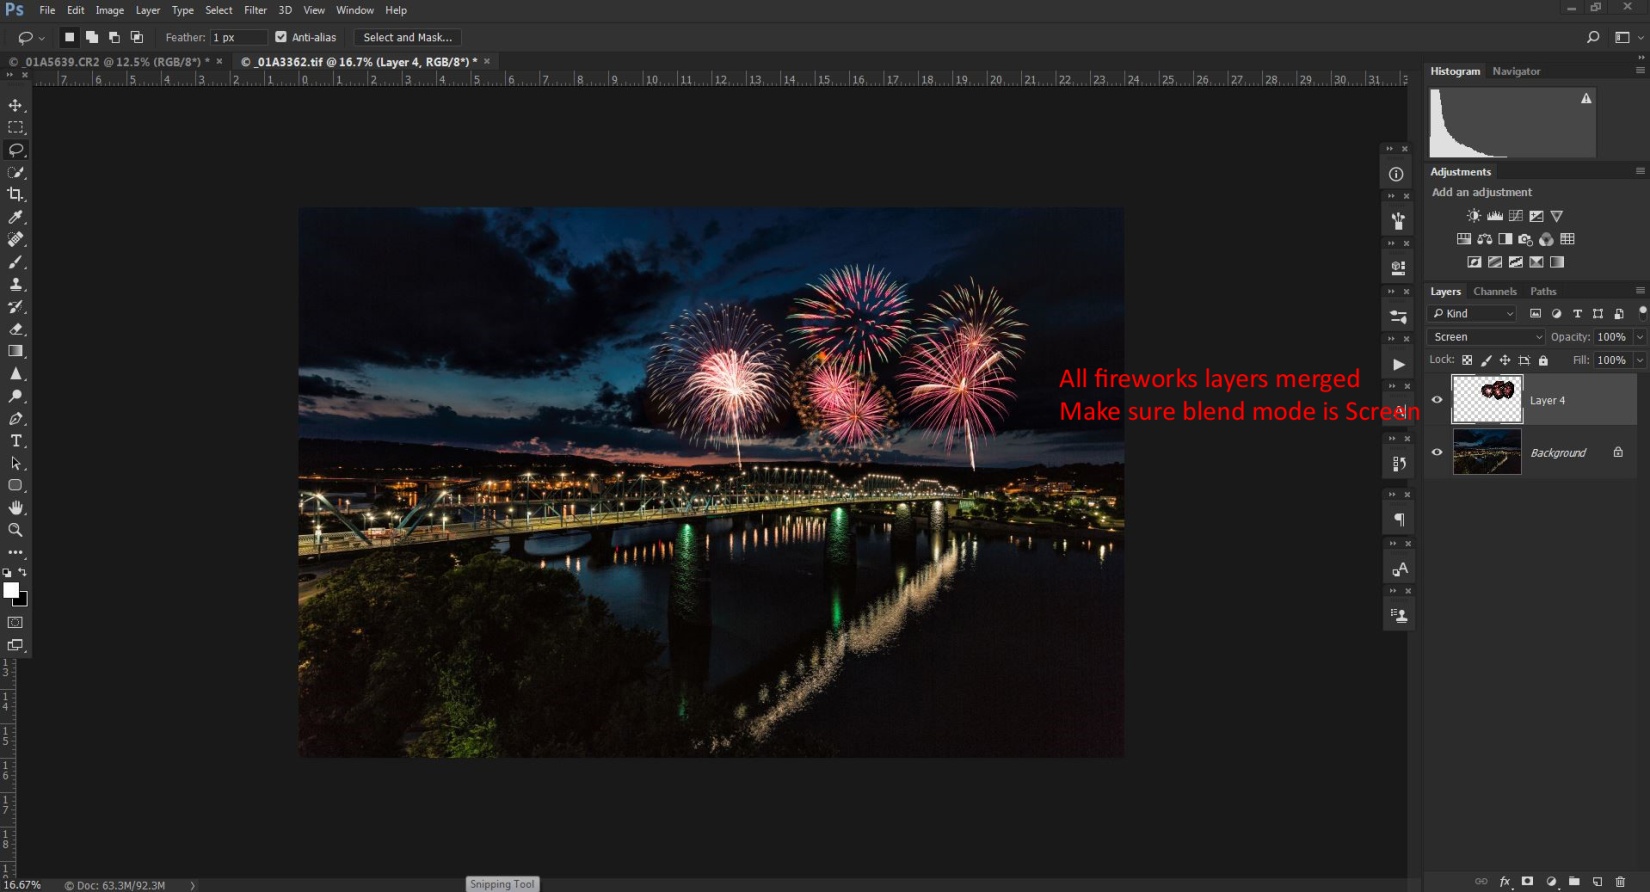Select the Crop tool
Screen dimensions: 1650x892
(x=15, y=195)
